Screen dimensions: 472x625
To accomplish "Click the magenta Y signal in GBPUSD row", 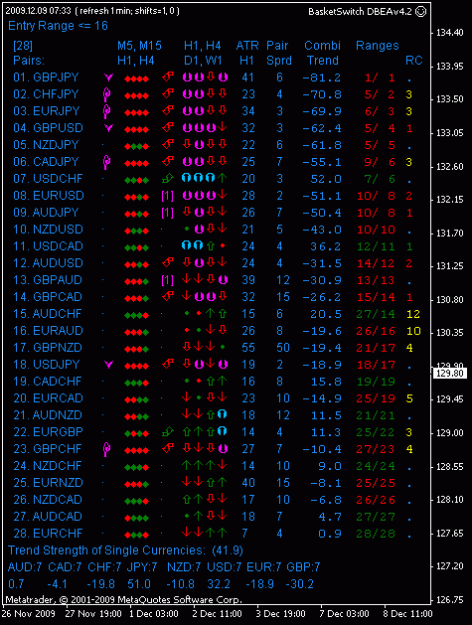I will click(108, 128).
